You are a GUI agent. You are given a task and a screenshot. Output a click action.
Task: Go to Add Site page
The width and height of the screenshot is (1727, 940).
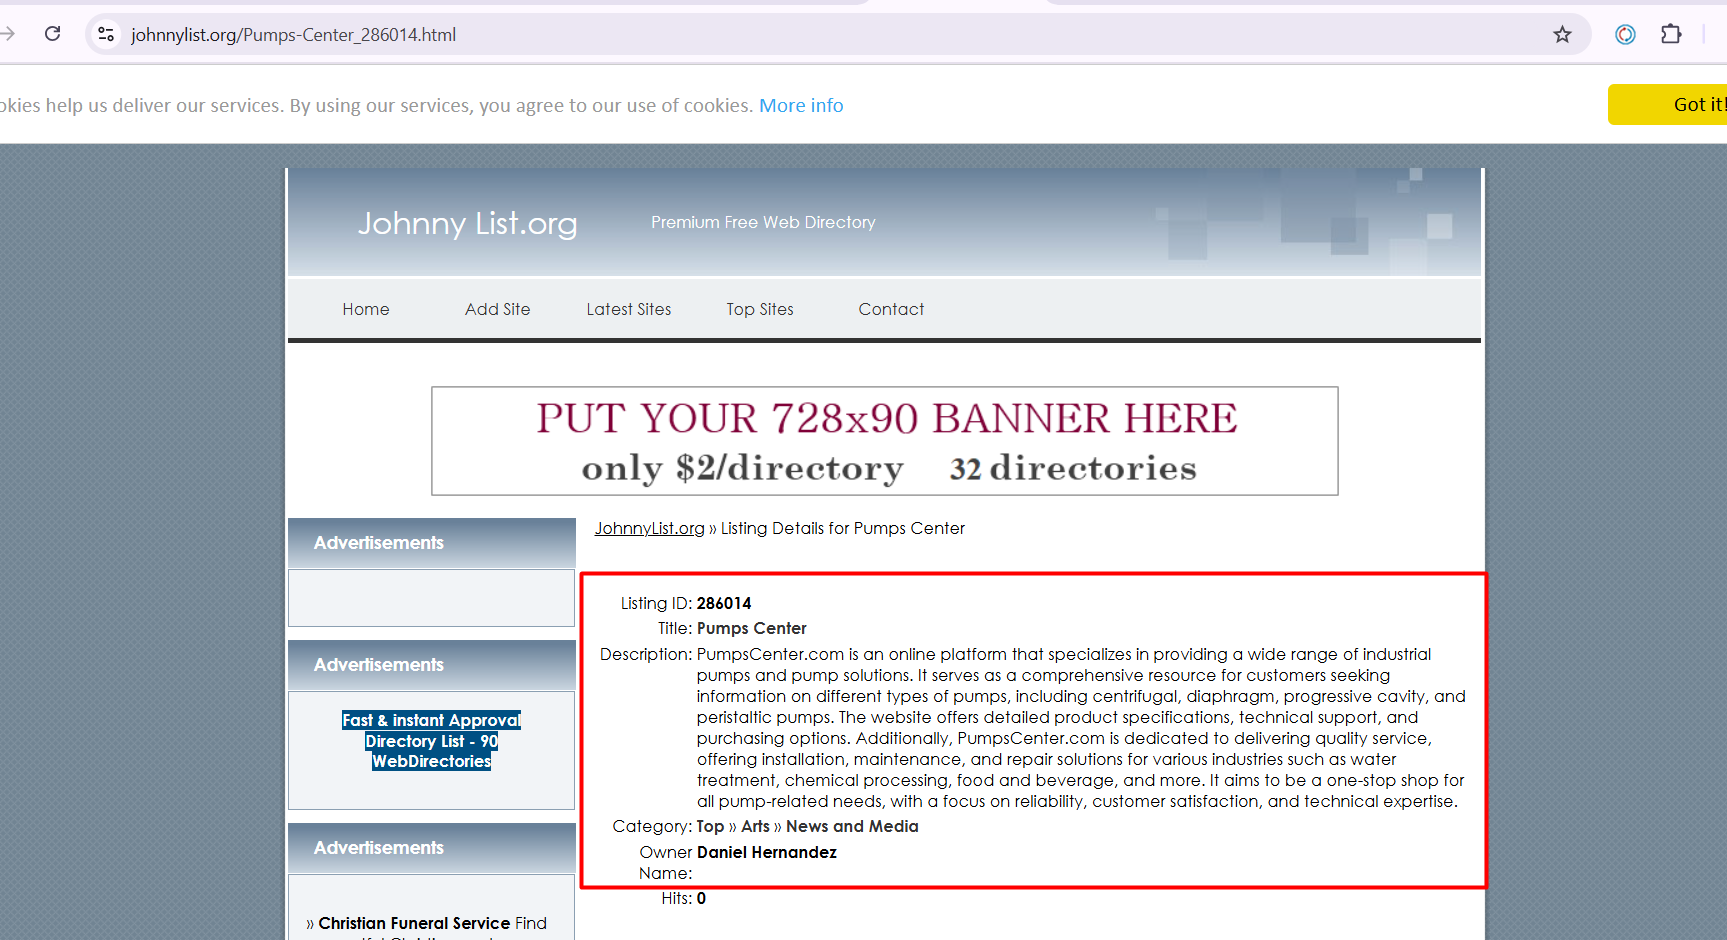[497, 309]
